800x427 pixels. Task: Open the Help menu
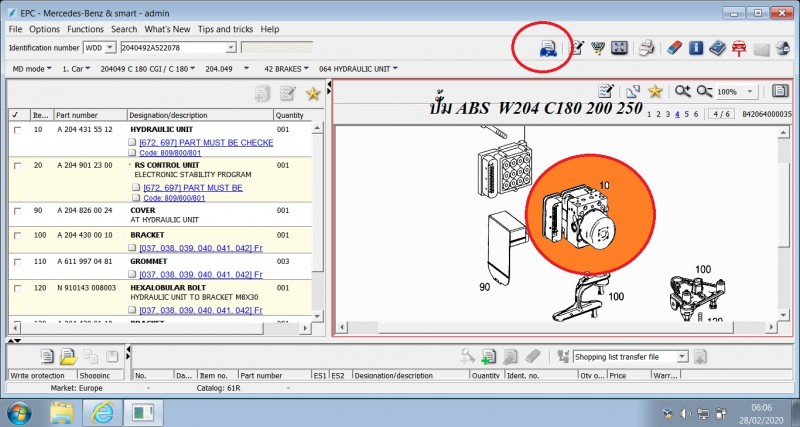click(270, 29)
